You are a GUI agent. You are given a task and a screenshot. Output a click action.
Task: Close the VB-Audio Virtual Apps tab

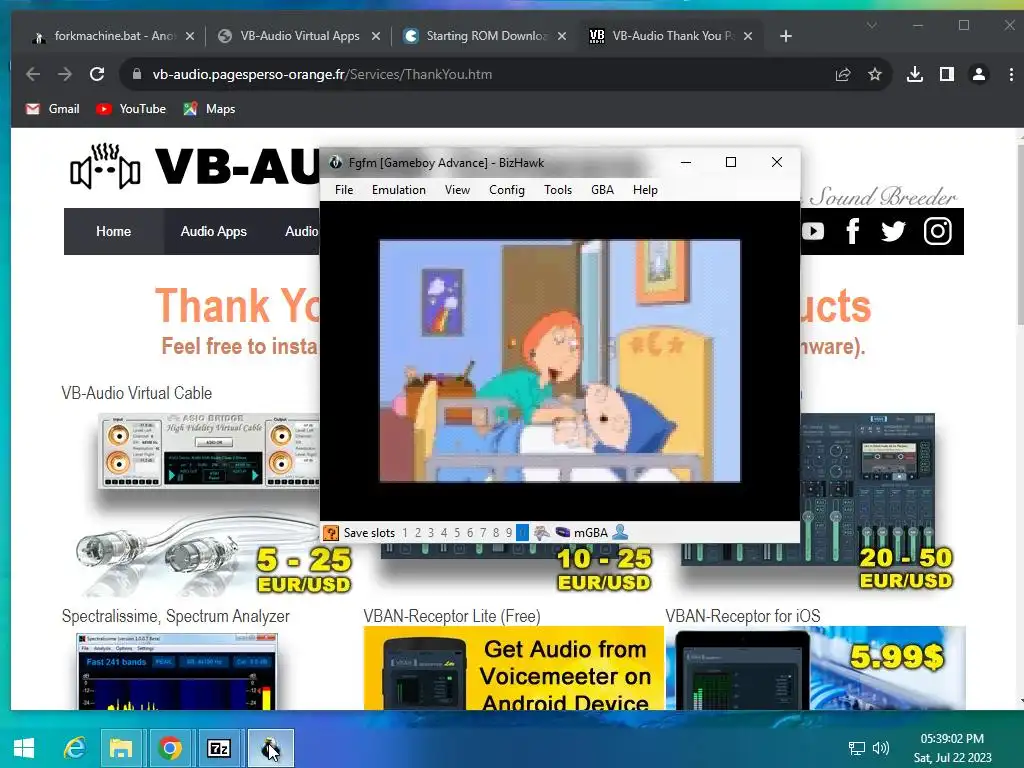coord(376,37)
